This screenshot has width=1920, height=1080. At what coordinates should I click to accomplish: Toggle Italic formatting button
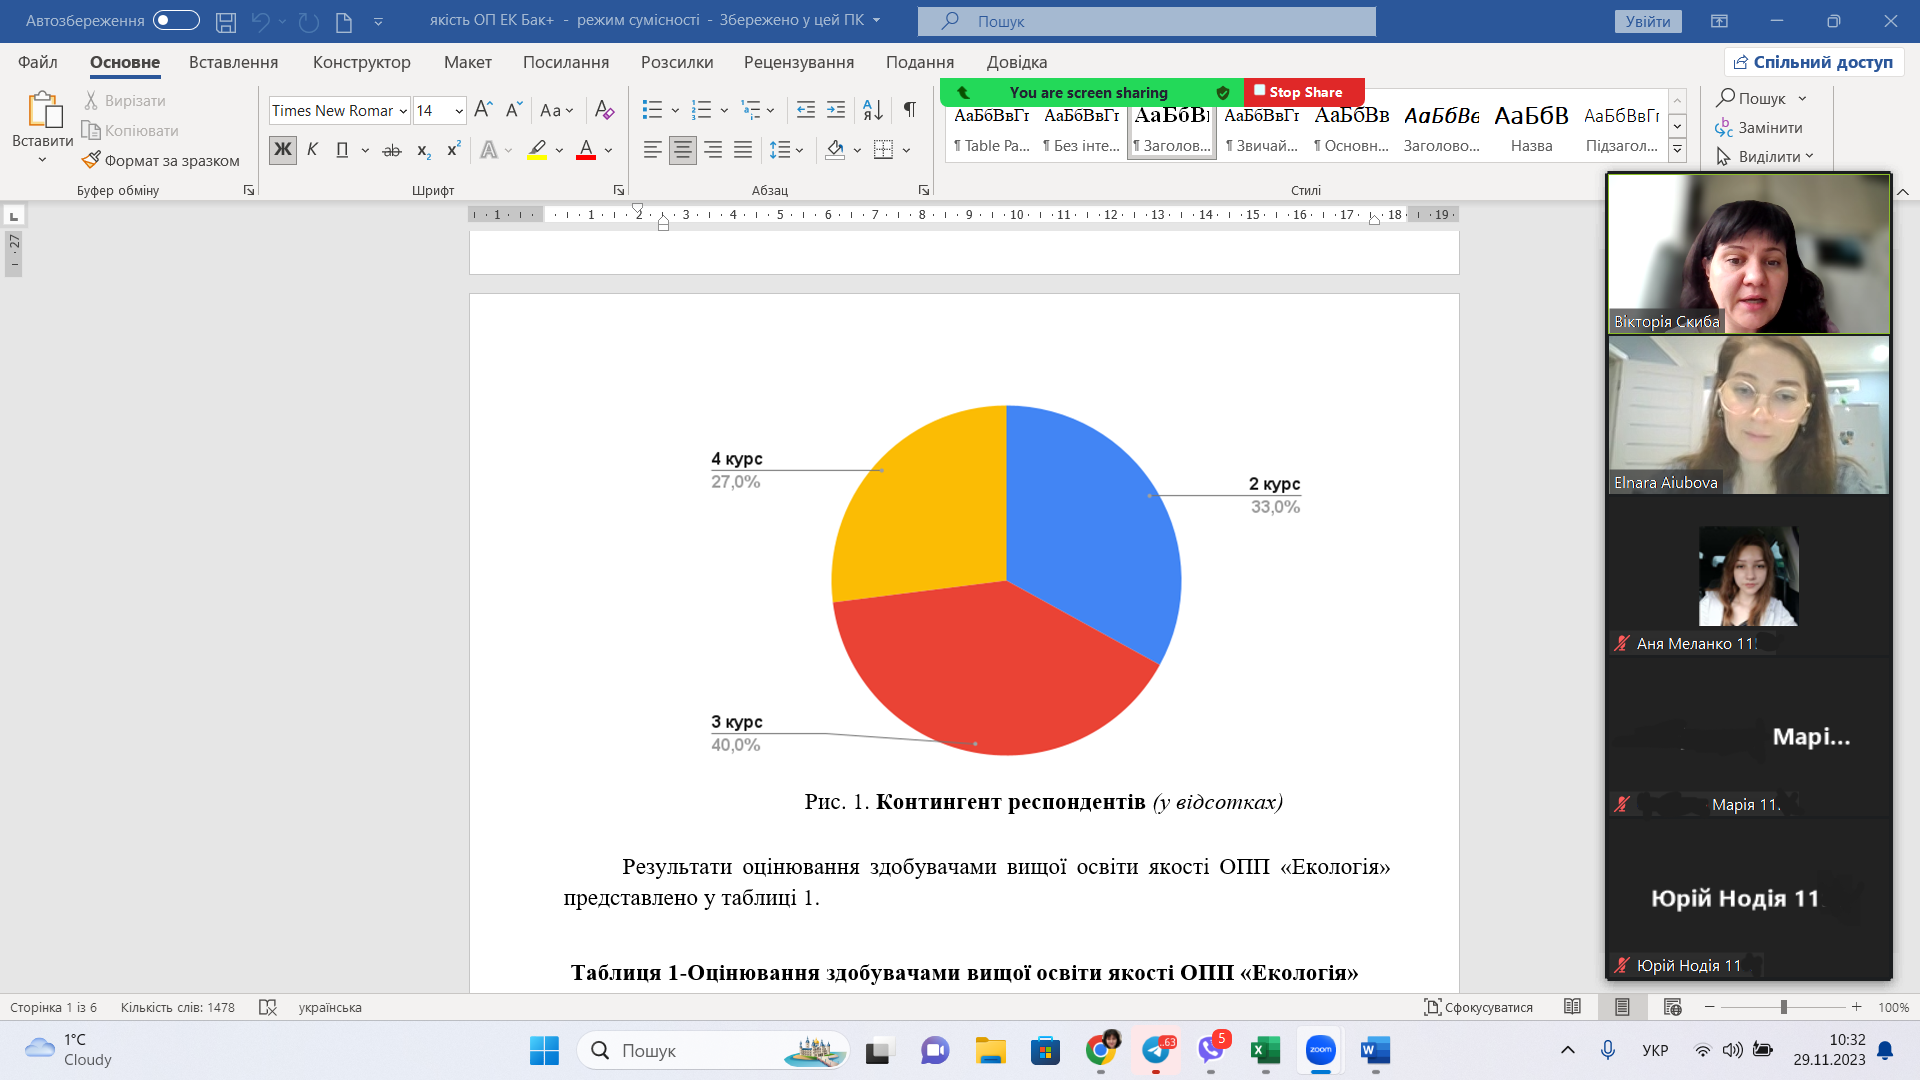(x=312, y=150)
